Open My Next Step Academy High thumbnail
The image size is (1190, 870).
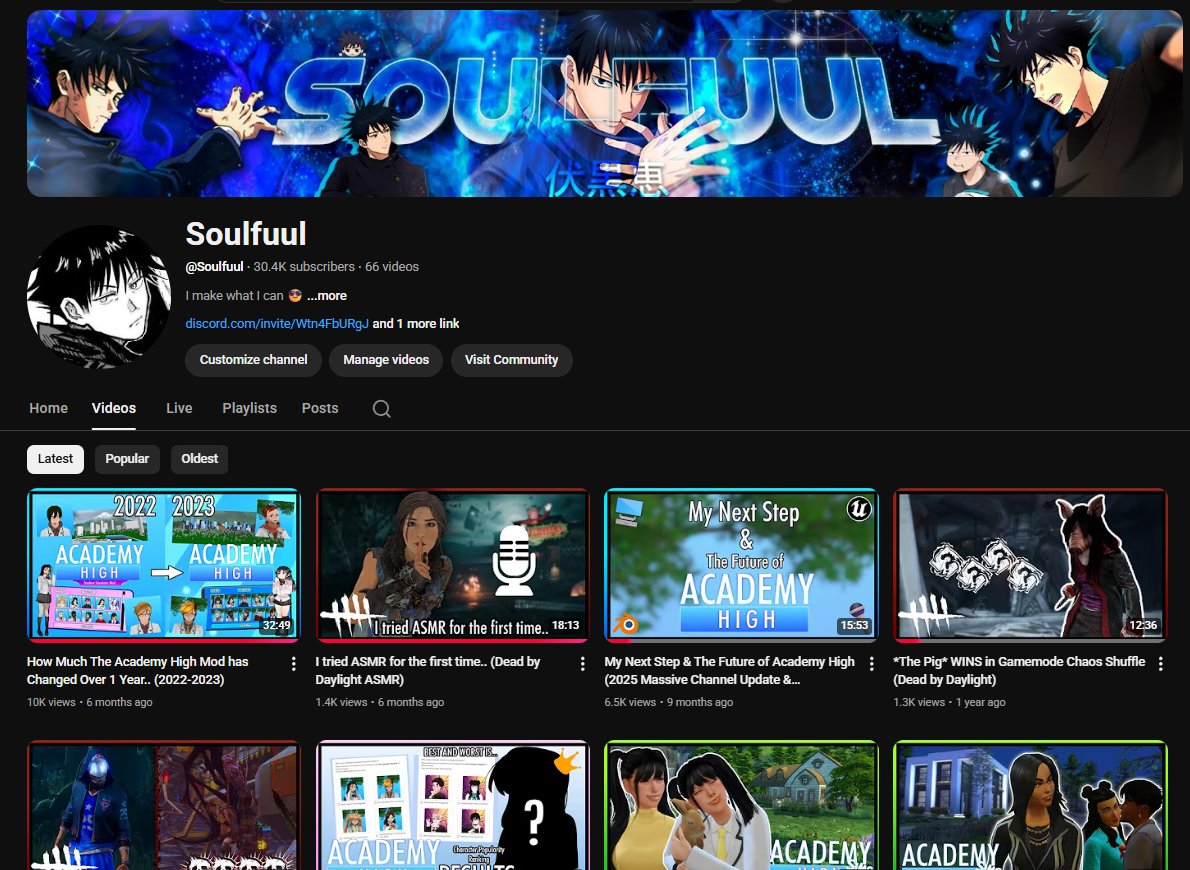point(741,566)
